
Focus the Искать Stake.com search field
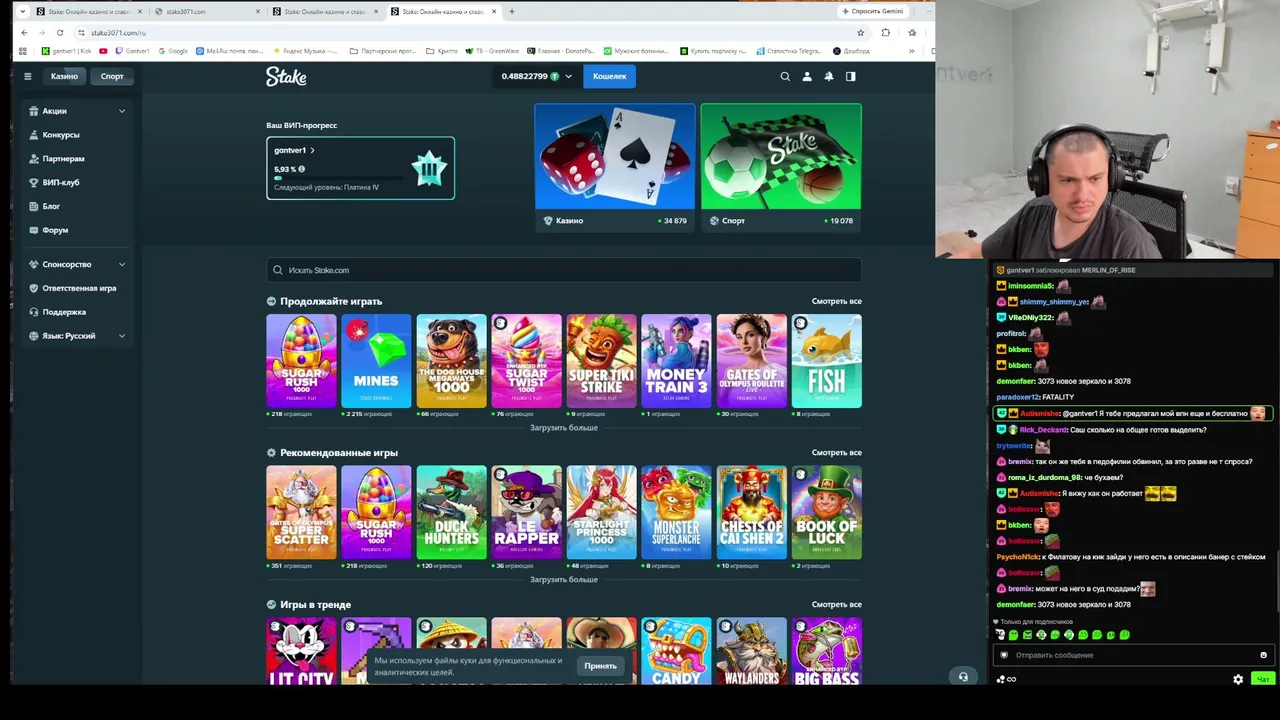click(x=564, y=270)
